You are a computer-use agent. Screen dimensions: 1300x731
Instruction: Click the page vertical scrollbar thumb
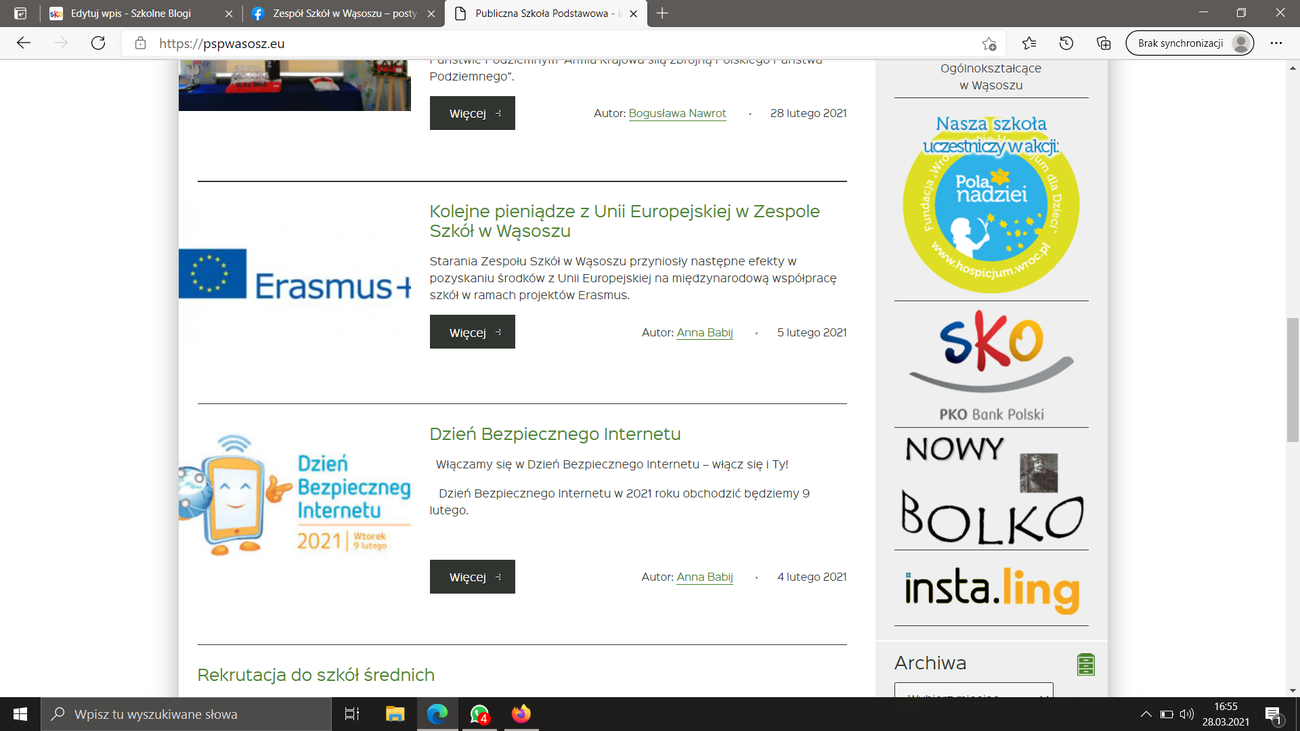pyautogui.click(x=1292, y=380)
